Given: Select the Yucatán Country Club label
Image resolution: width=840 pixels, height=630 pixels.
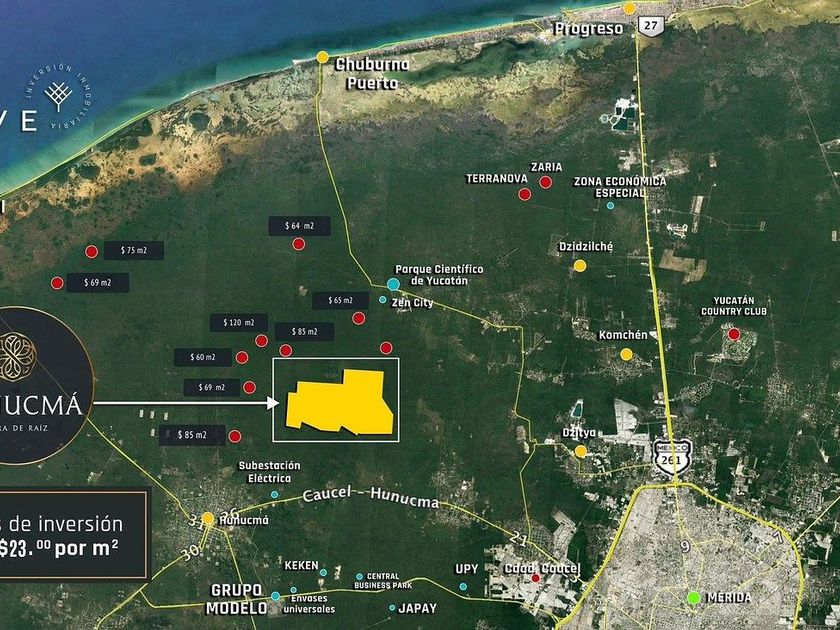Looking at the screenshot, I should pos(734,306).
